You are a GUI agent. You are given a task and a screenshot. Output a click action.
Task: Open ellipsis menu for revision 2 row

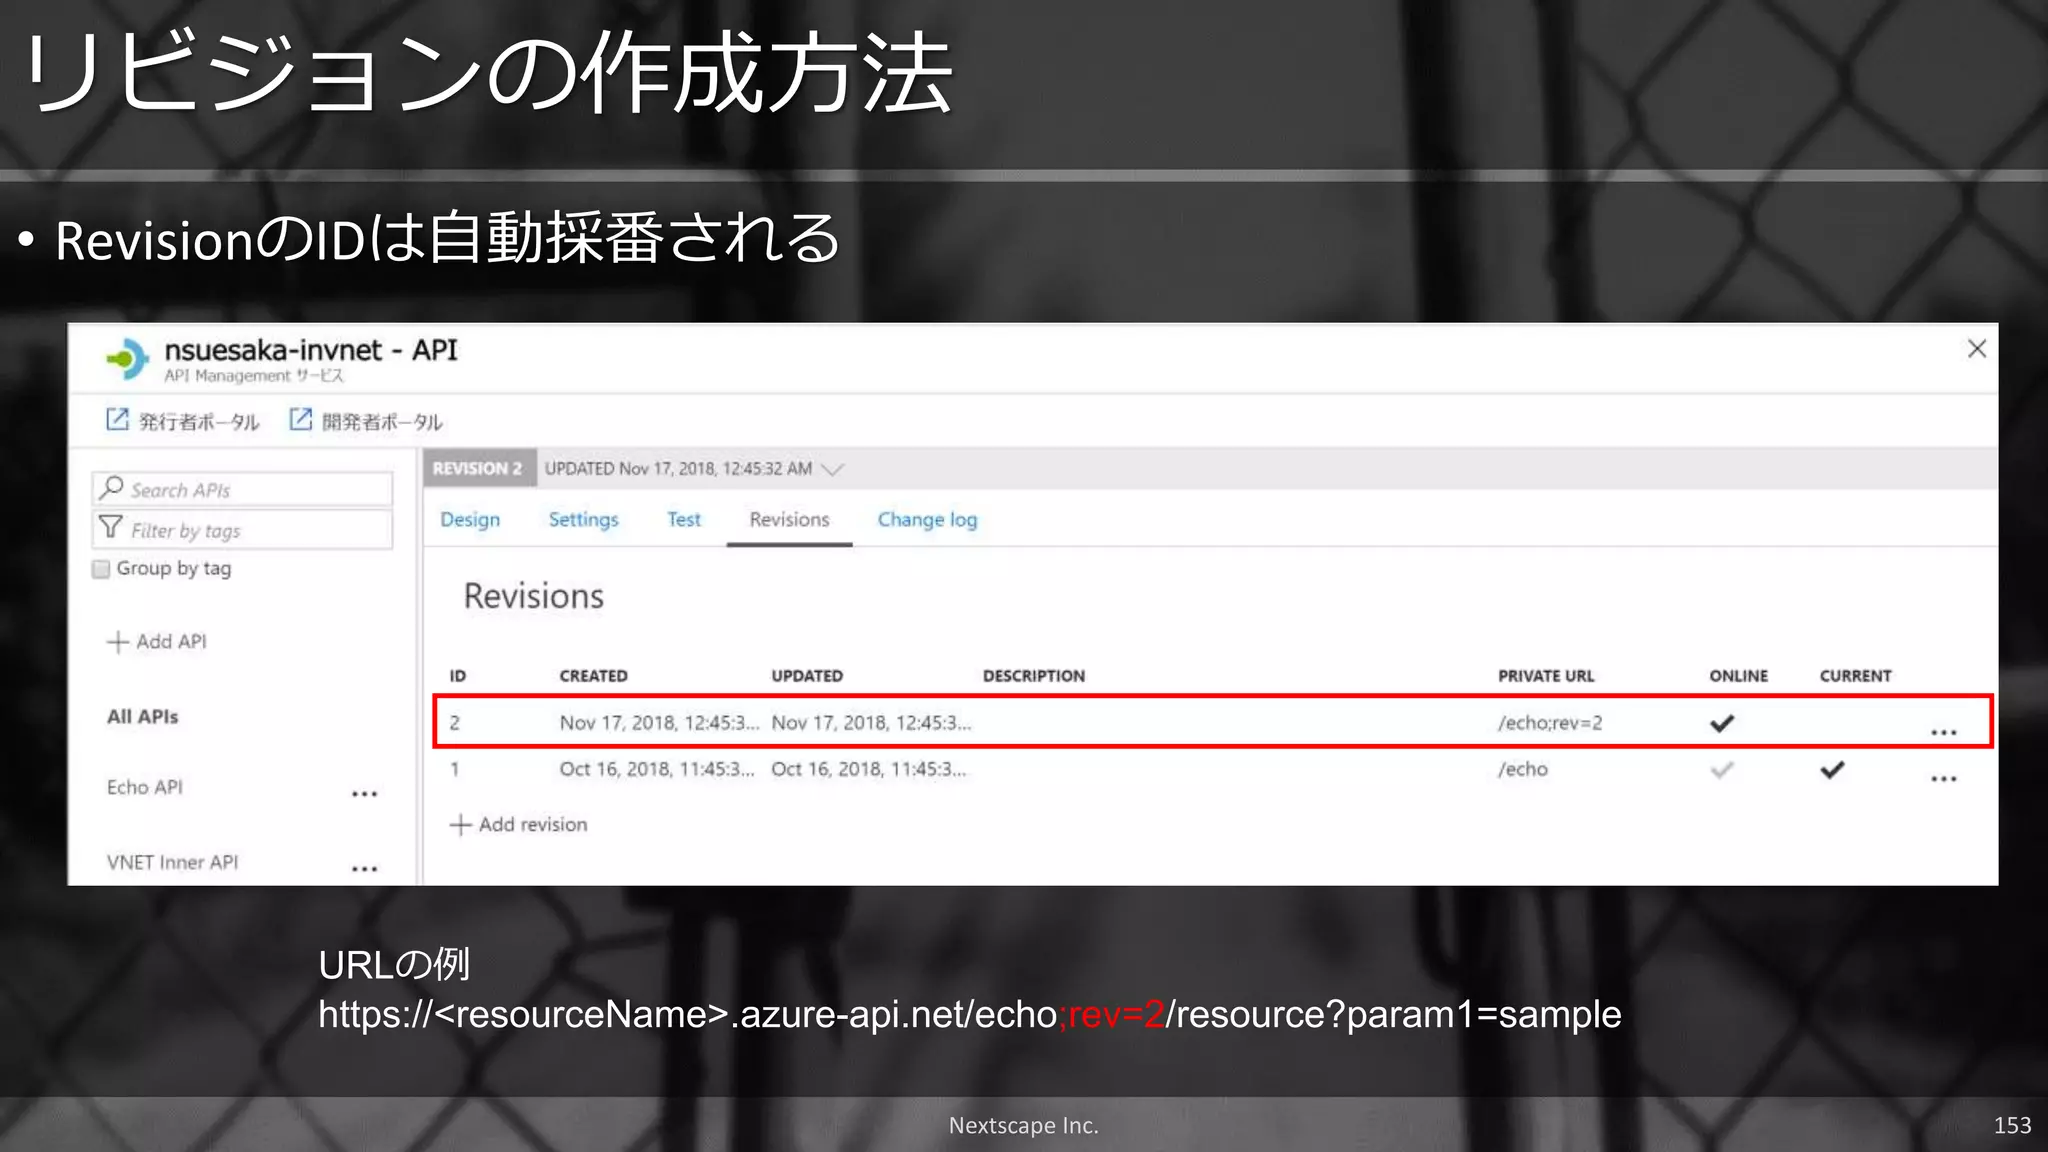[x=1944, y=732]
